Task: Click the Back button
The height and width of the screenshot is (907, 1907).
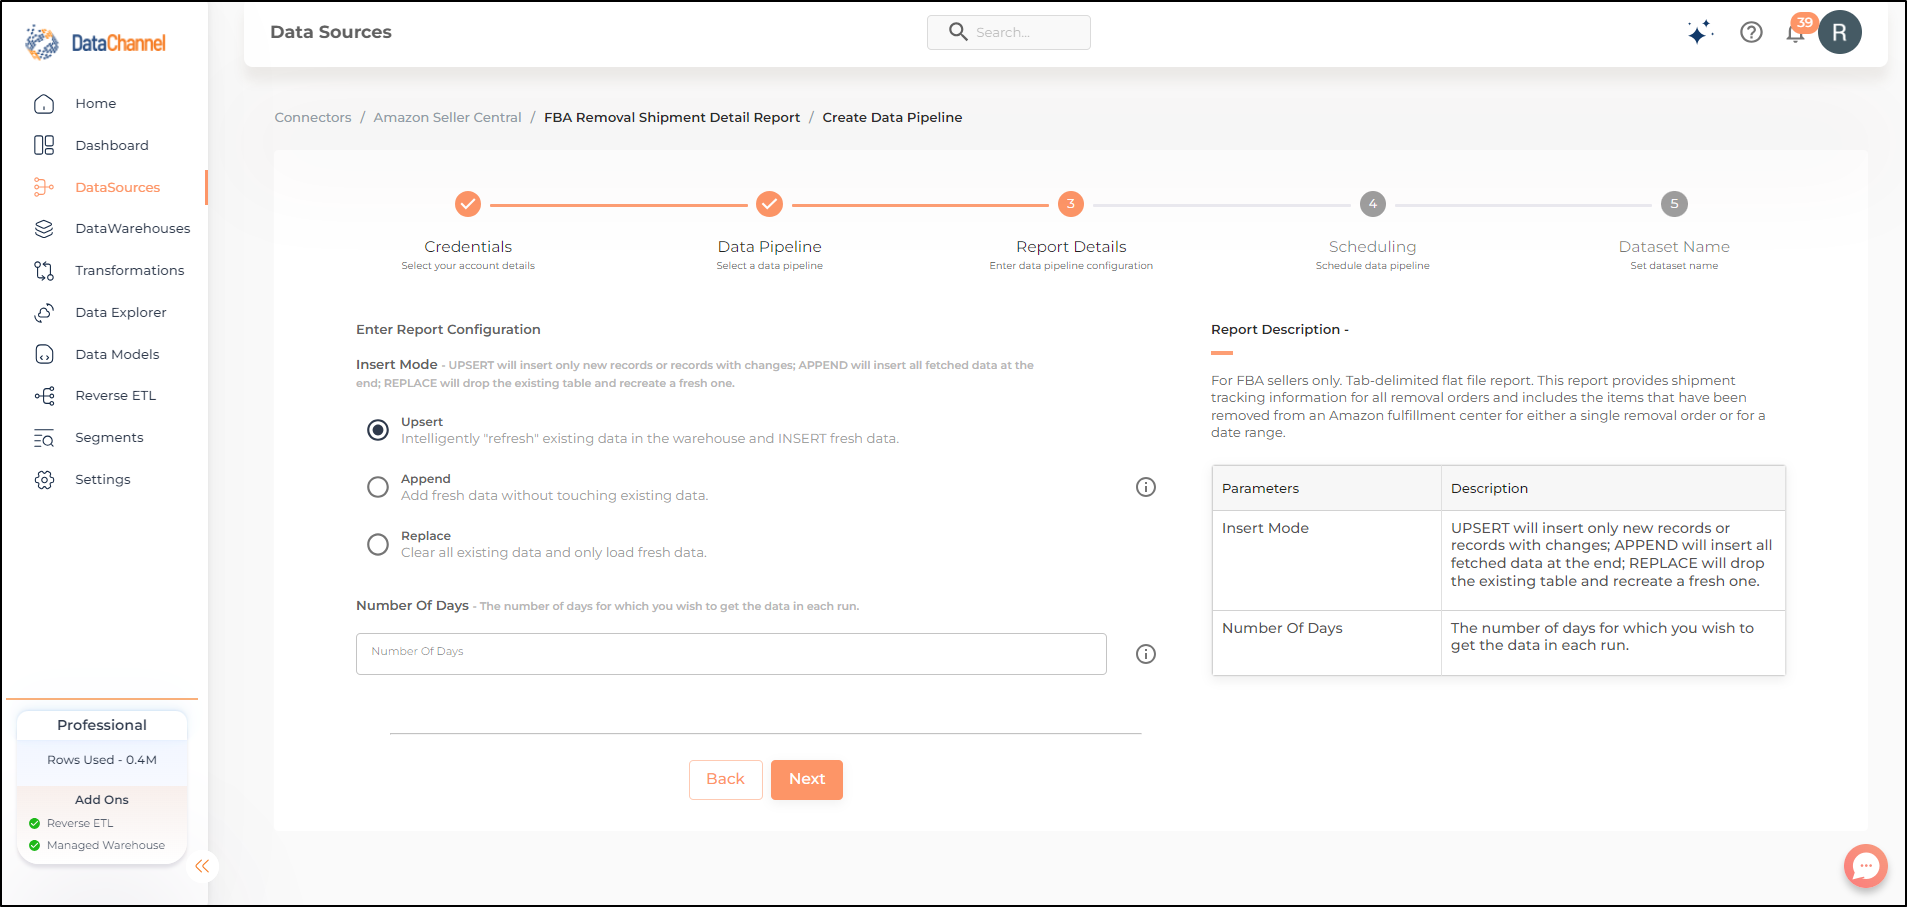Action: (x=726, y=780)
